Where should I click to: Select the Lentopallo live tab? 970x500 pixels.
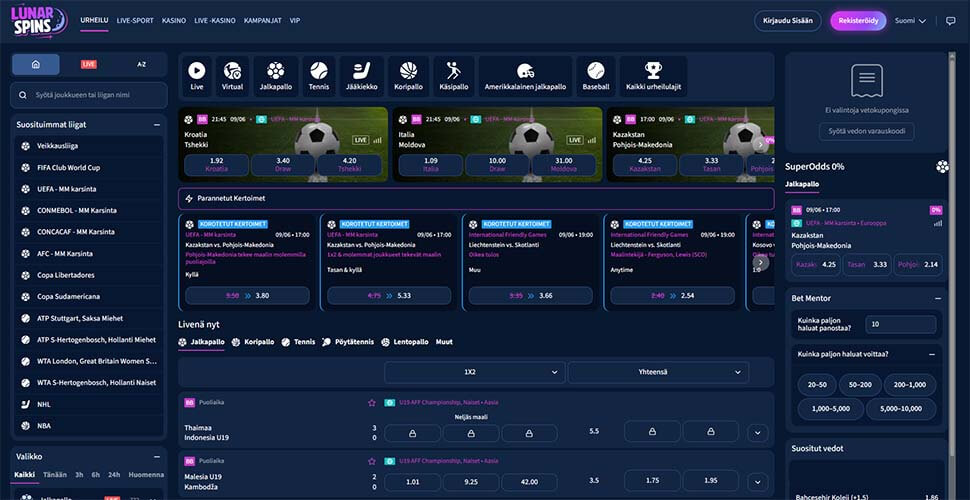405,342
